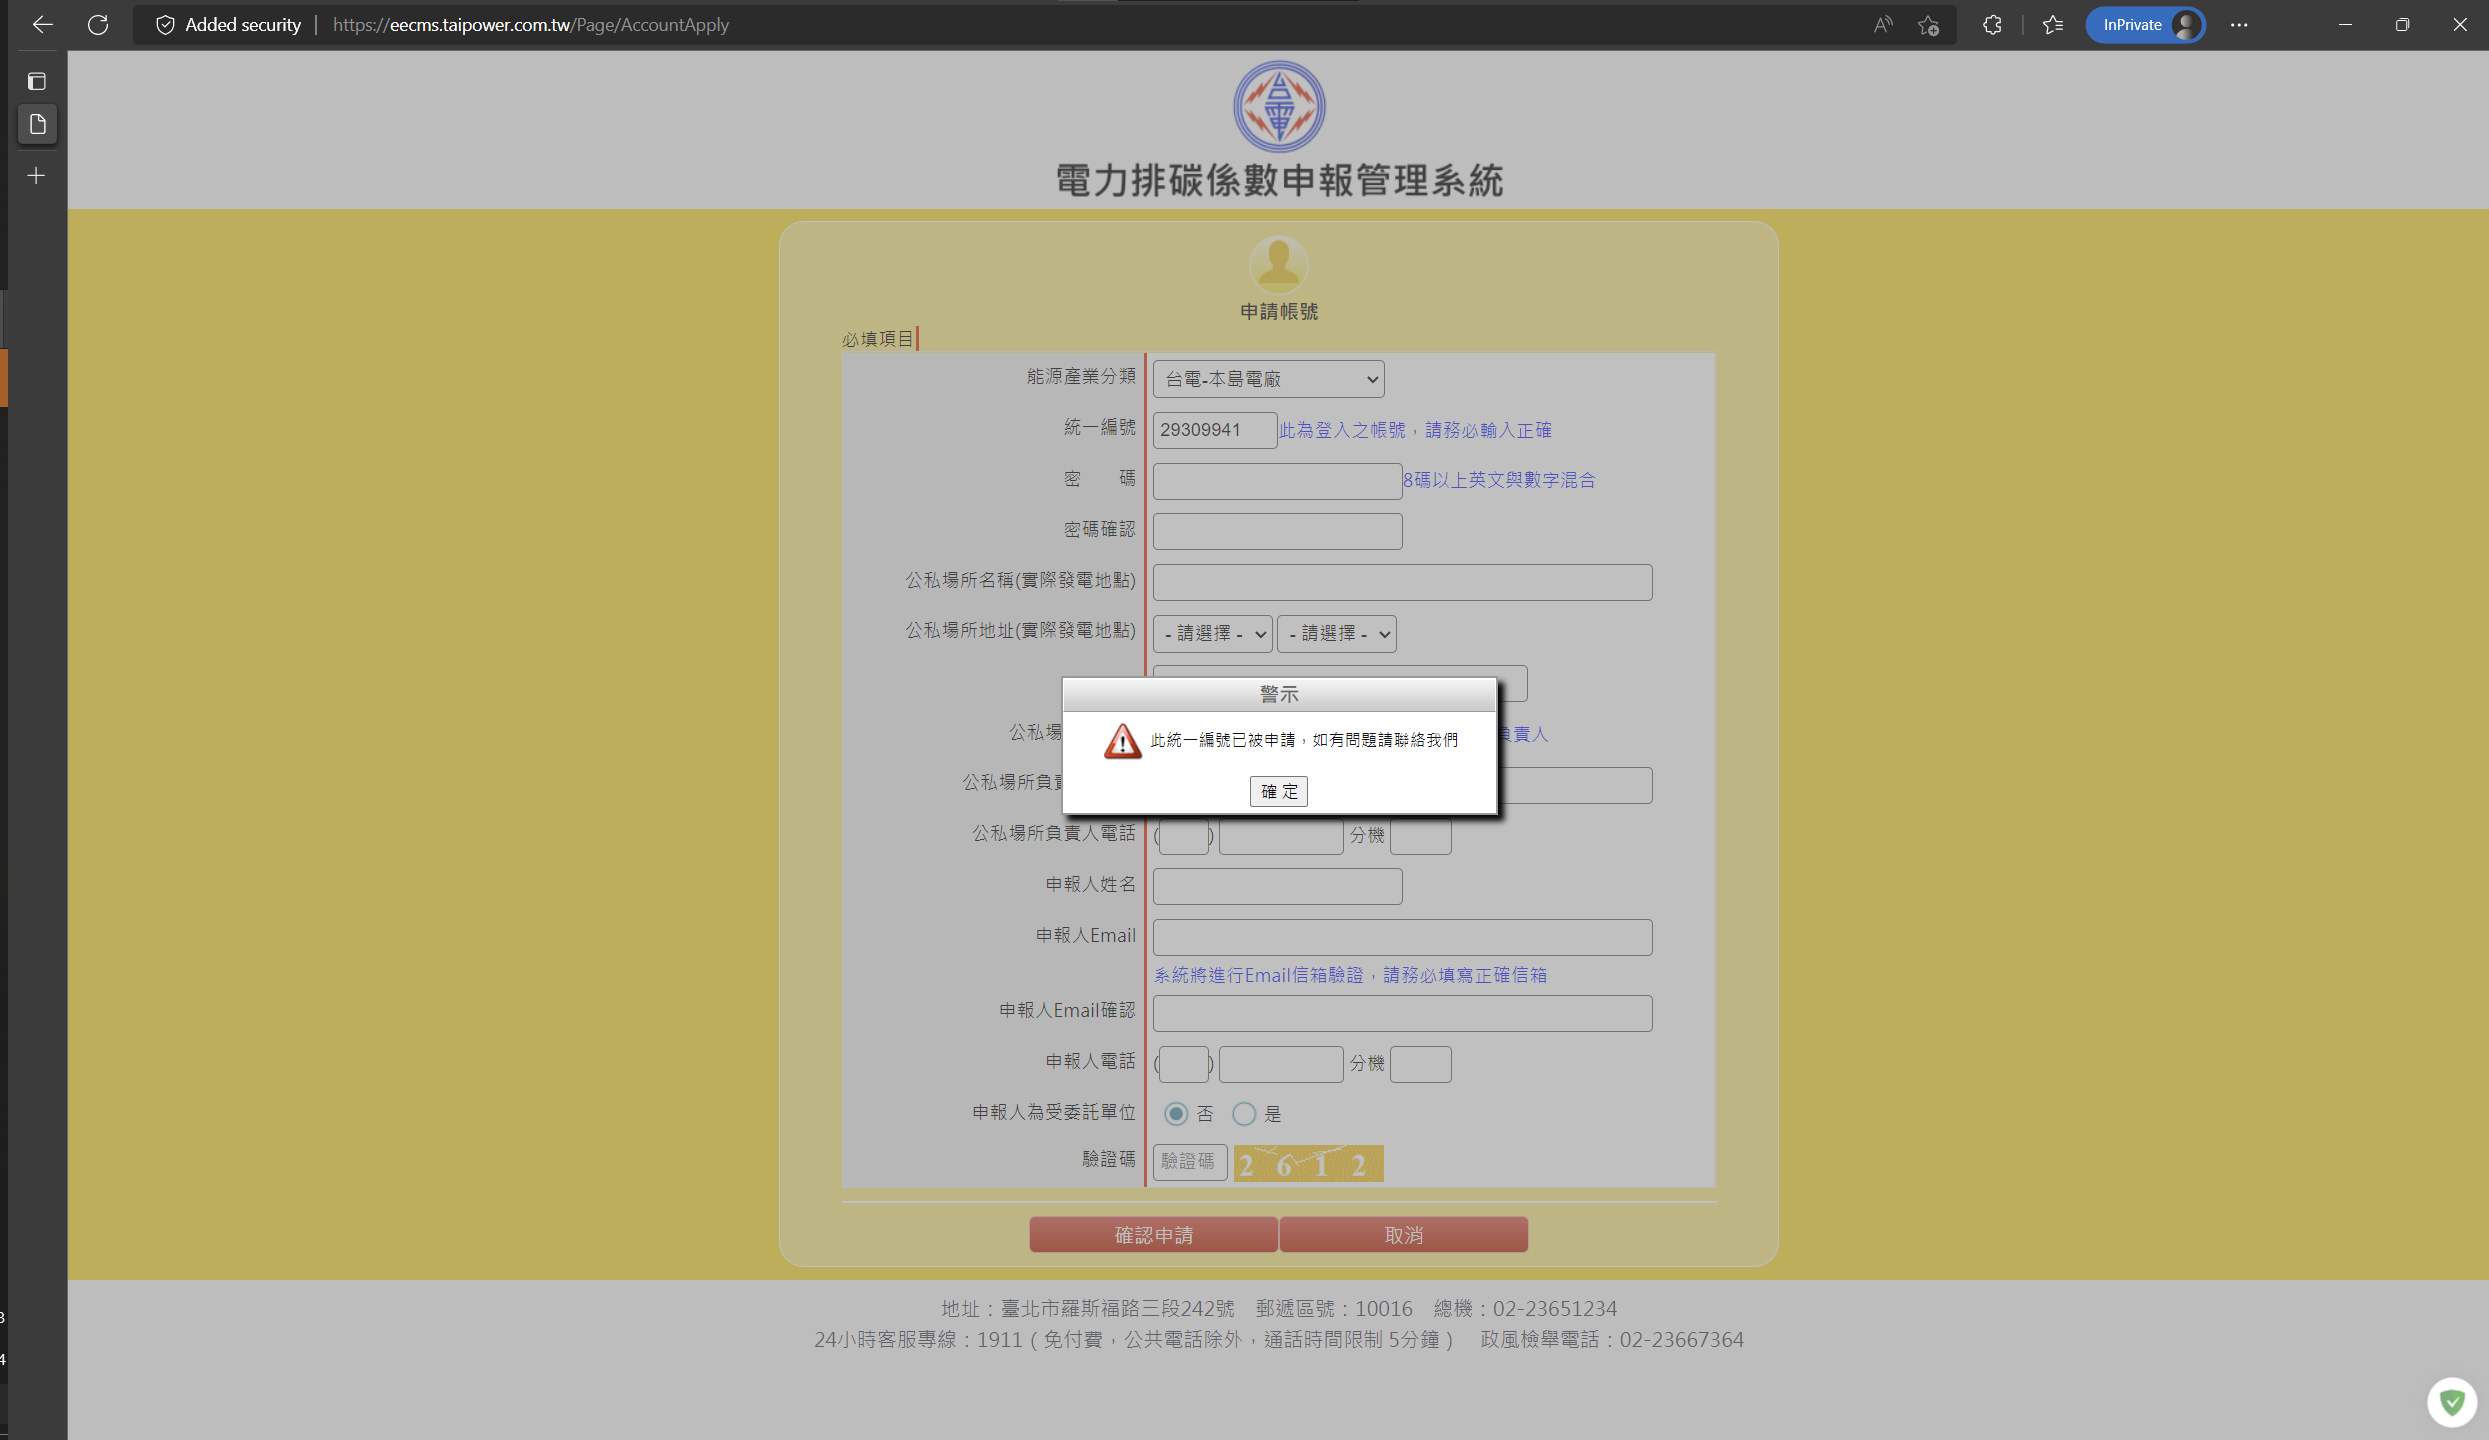Open the second address 請選擇 dropdown
The height and width of the screenshot is (1440, 2489).
[x=1336, y=634]
